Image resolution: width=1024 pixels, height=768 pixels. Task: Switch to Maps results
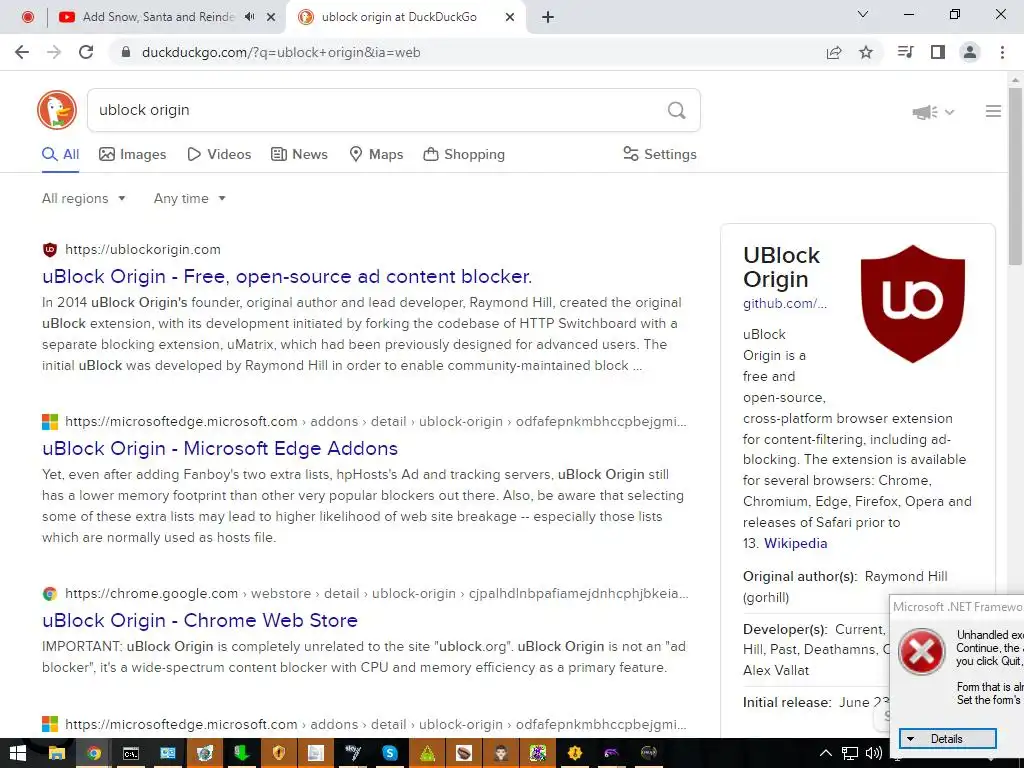[x=376, y=155]
